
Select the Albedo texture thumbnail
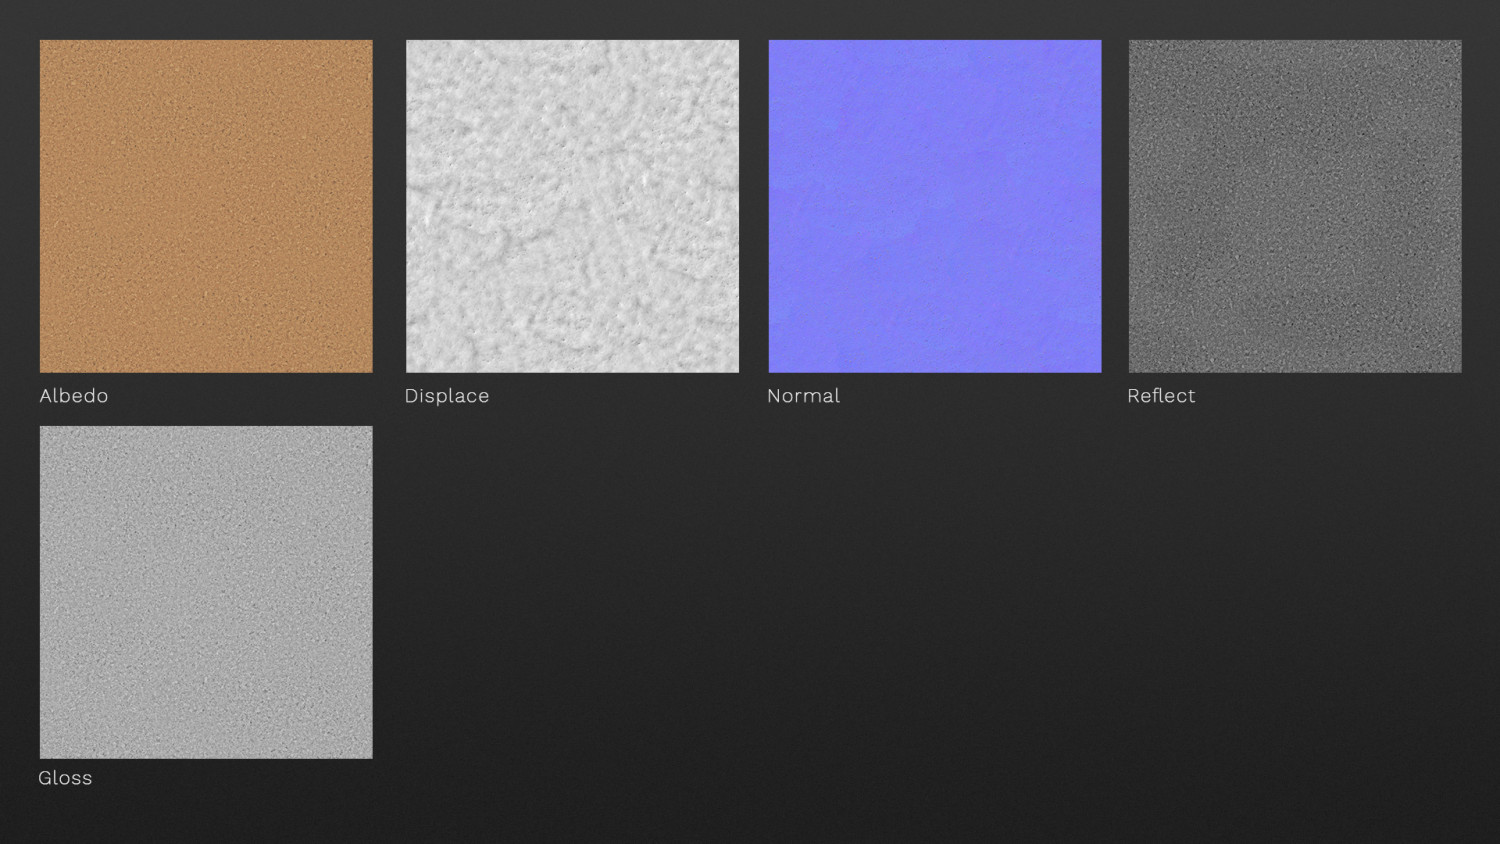point(206,206)
